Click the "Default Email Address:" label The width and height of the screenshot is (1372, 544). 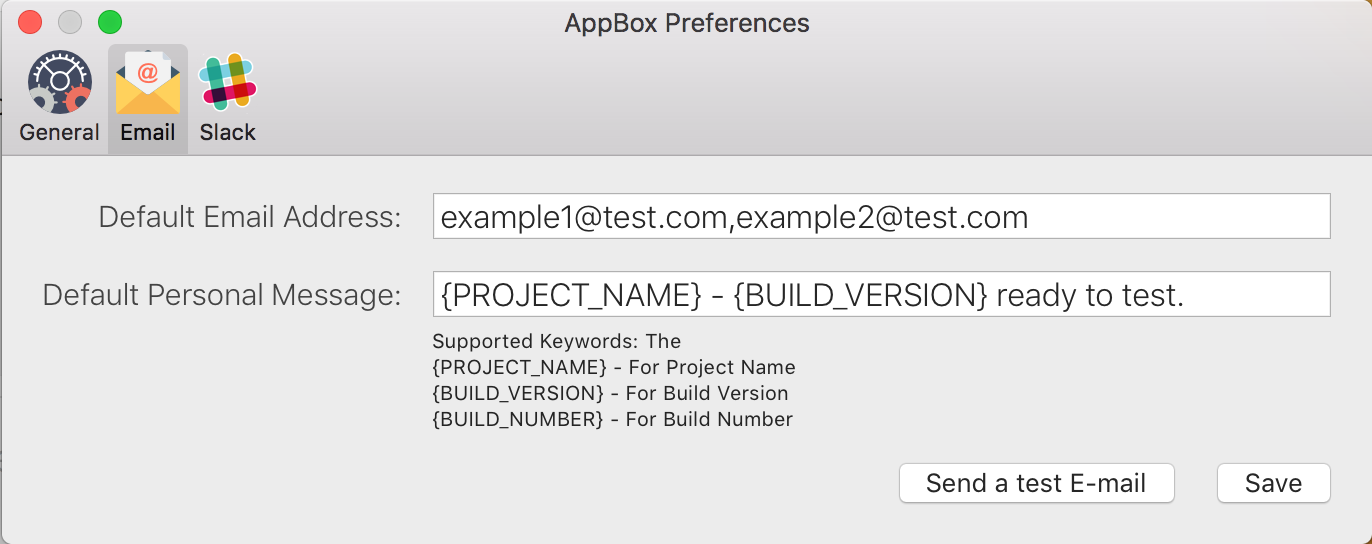coord(250,217)
